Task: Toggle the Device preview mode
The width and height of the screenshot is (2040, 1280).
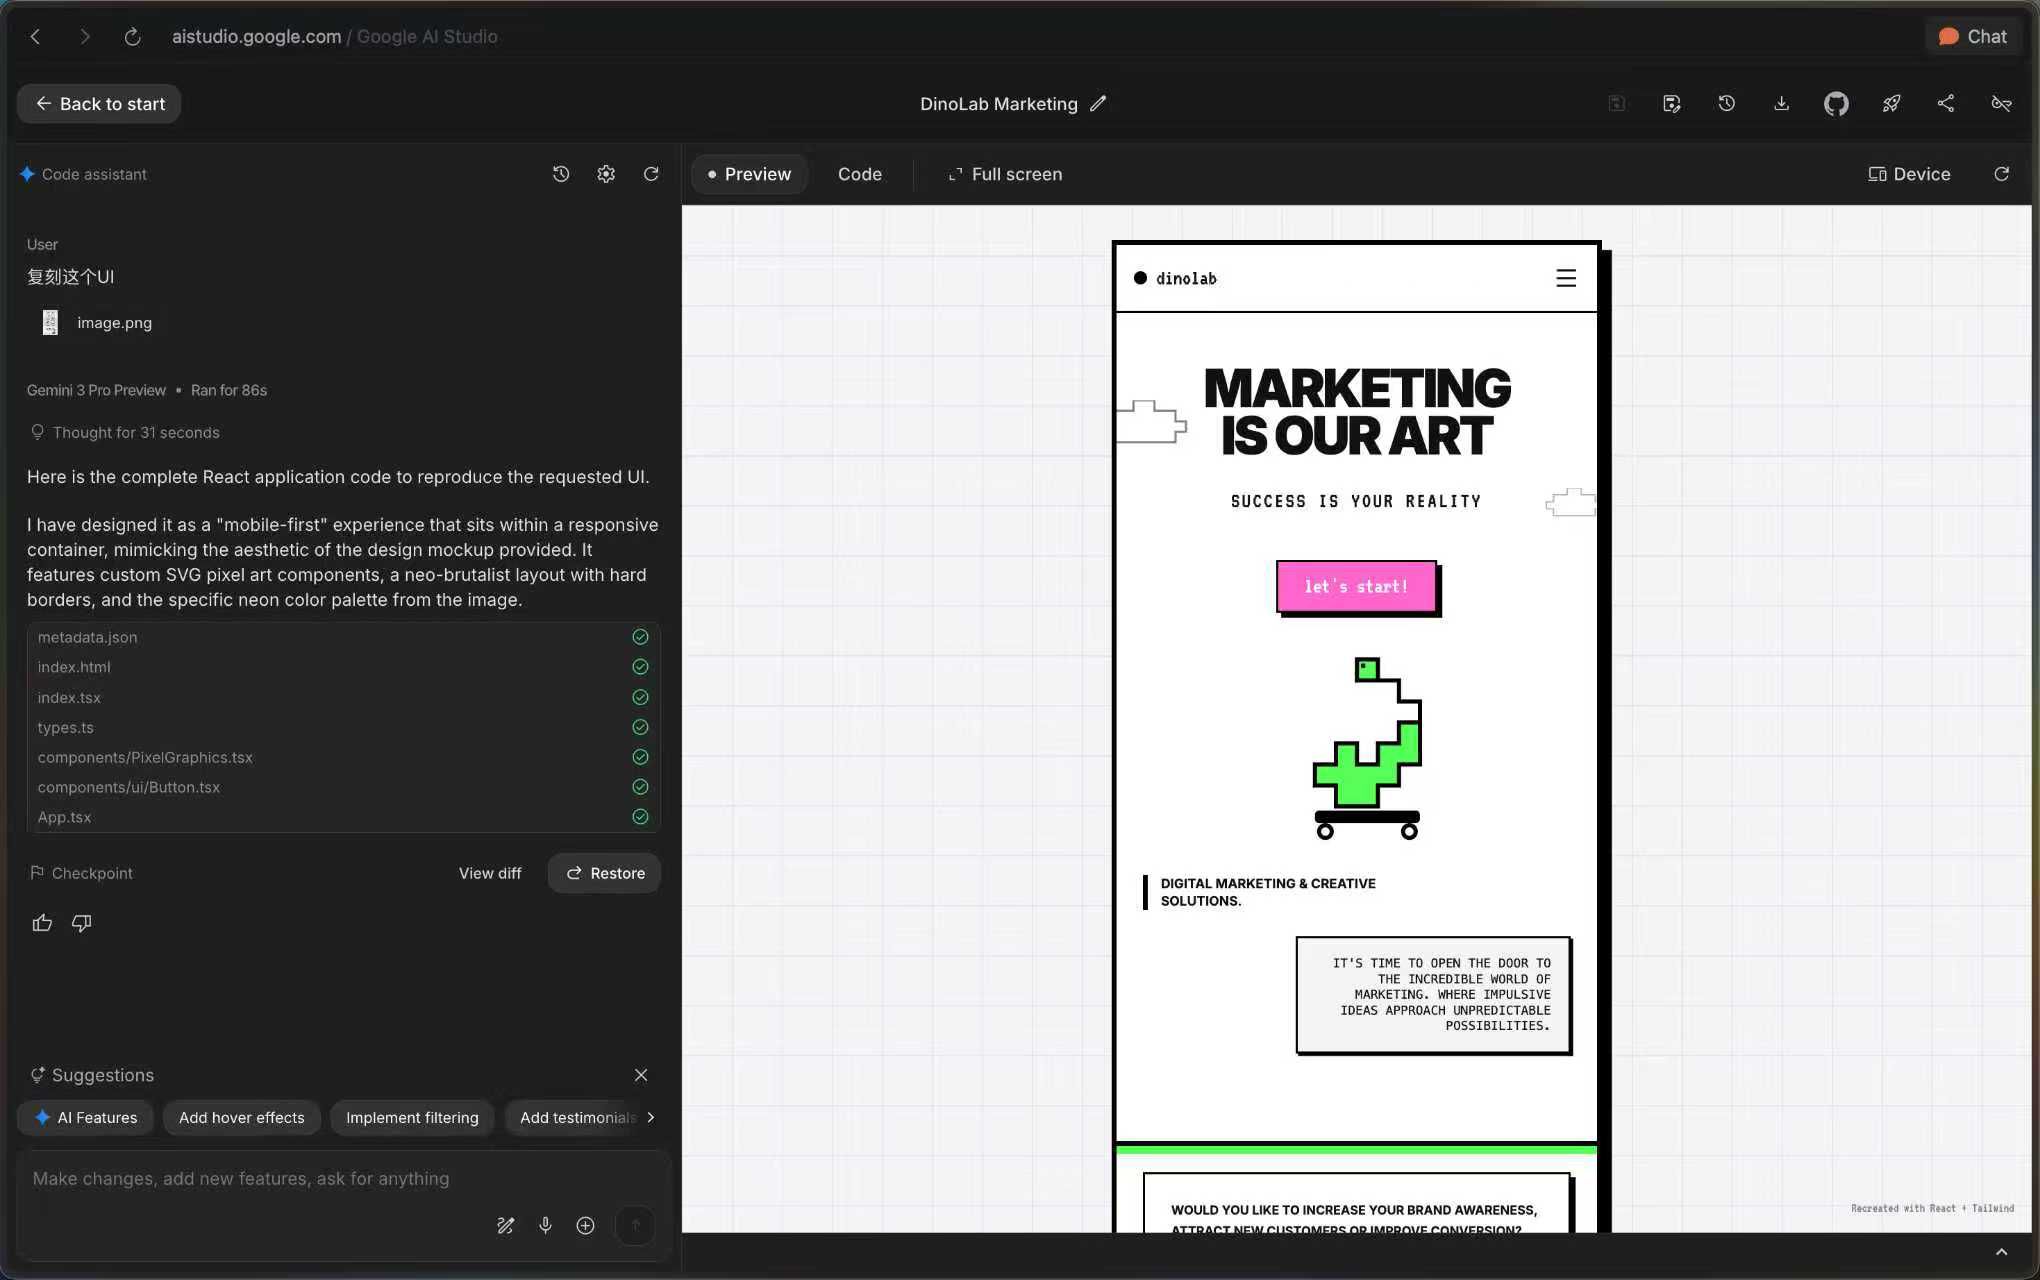Action: (1909, 174)
